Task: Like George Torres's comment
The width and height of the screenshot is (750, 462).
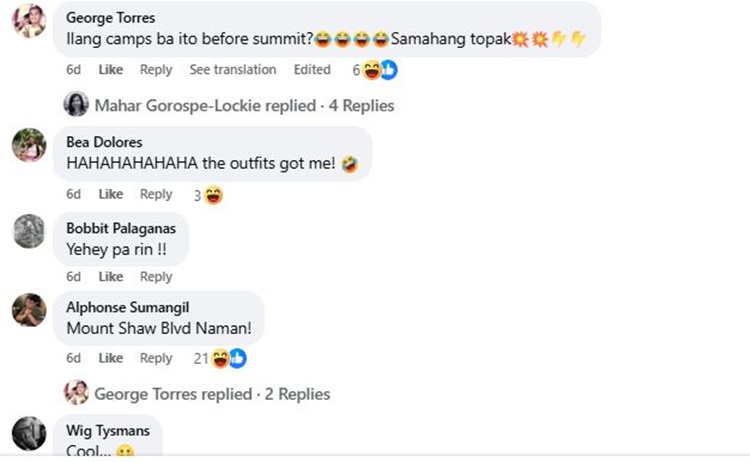Action: 111,70
